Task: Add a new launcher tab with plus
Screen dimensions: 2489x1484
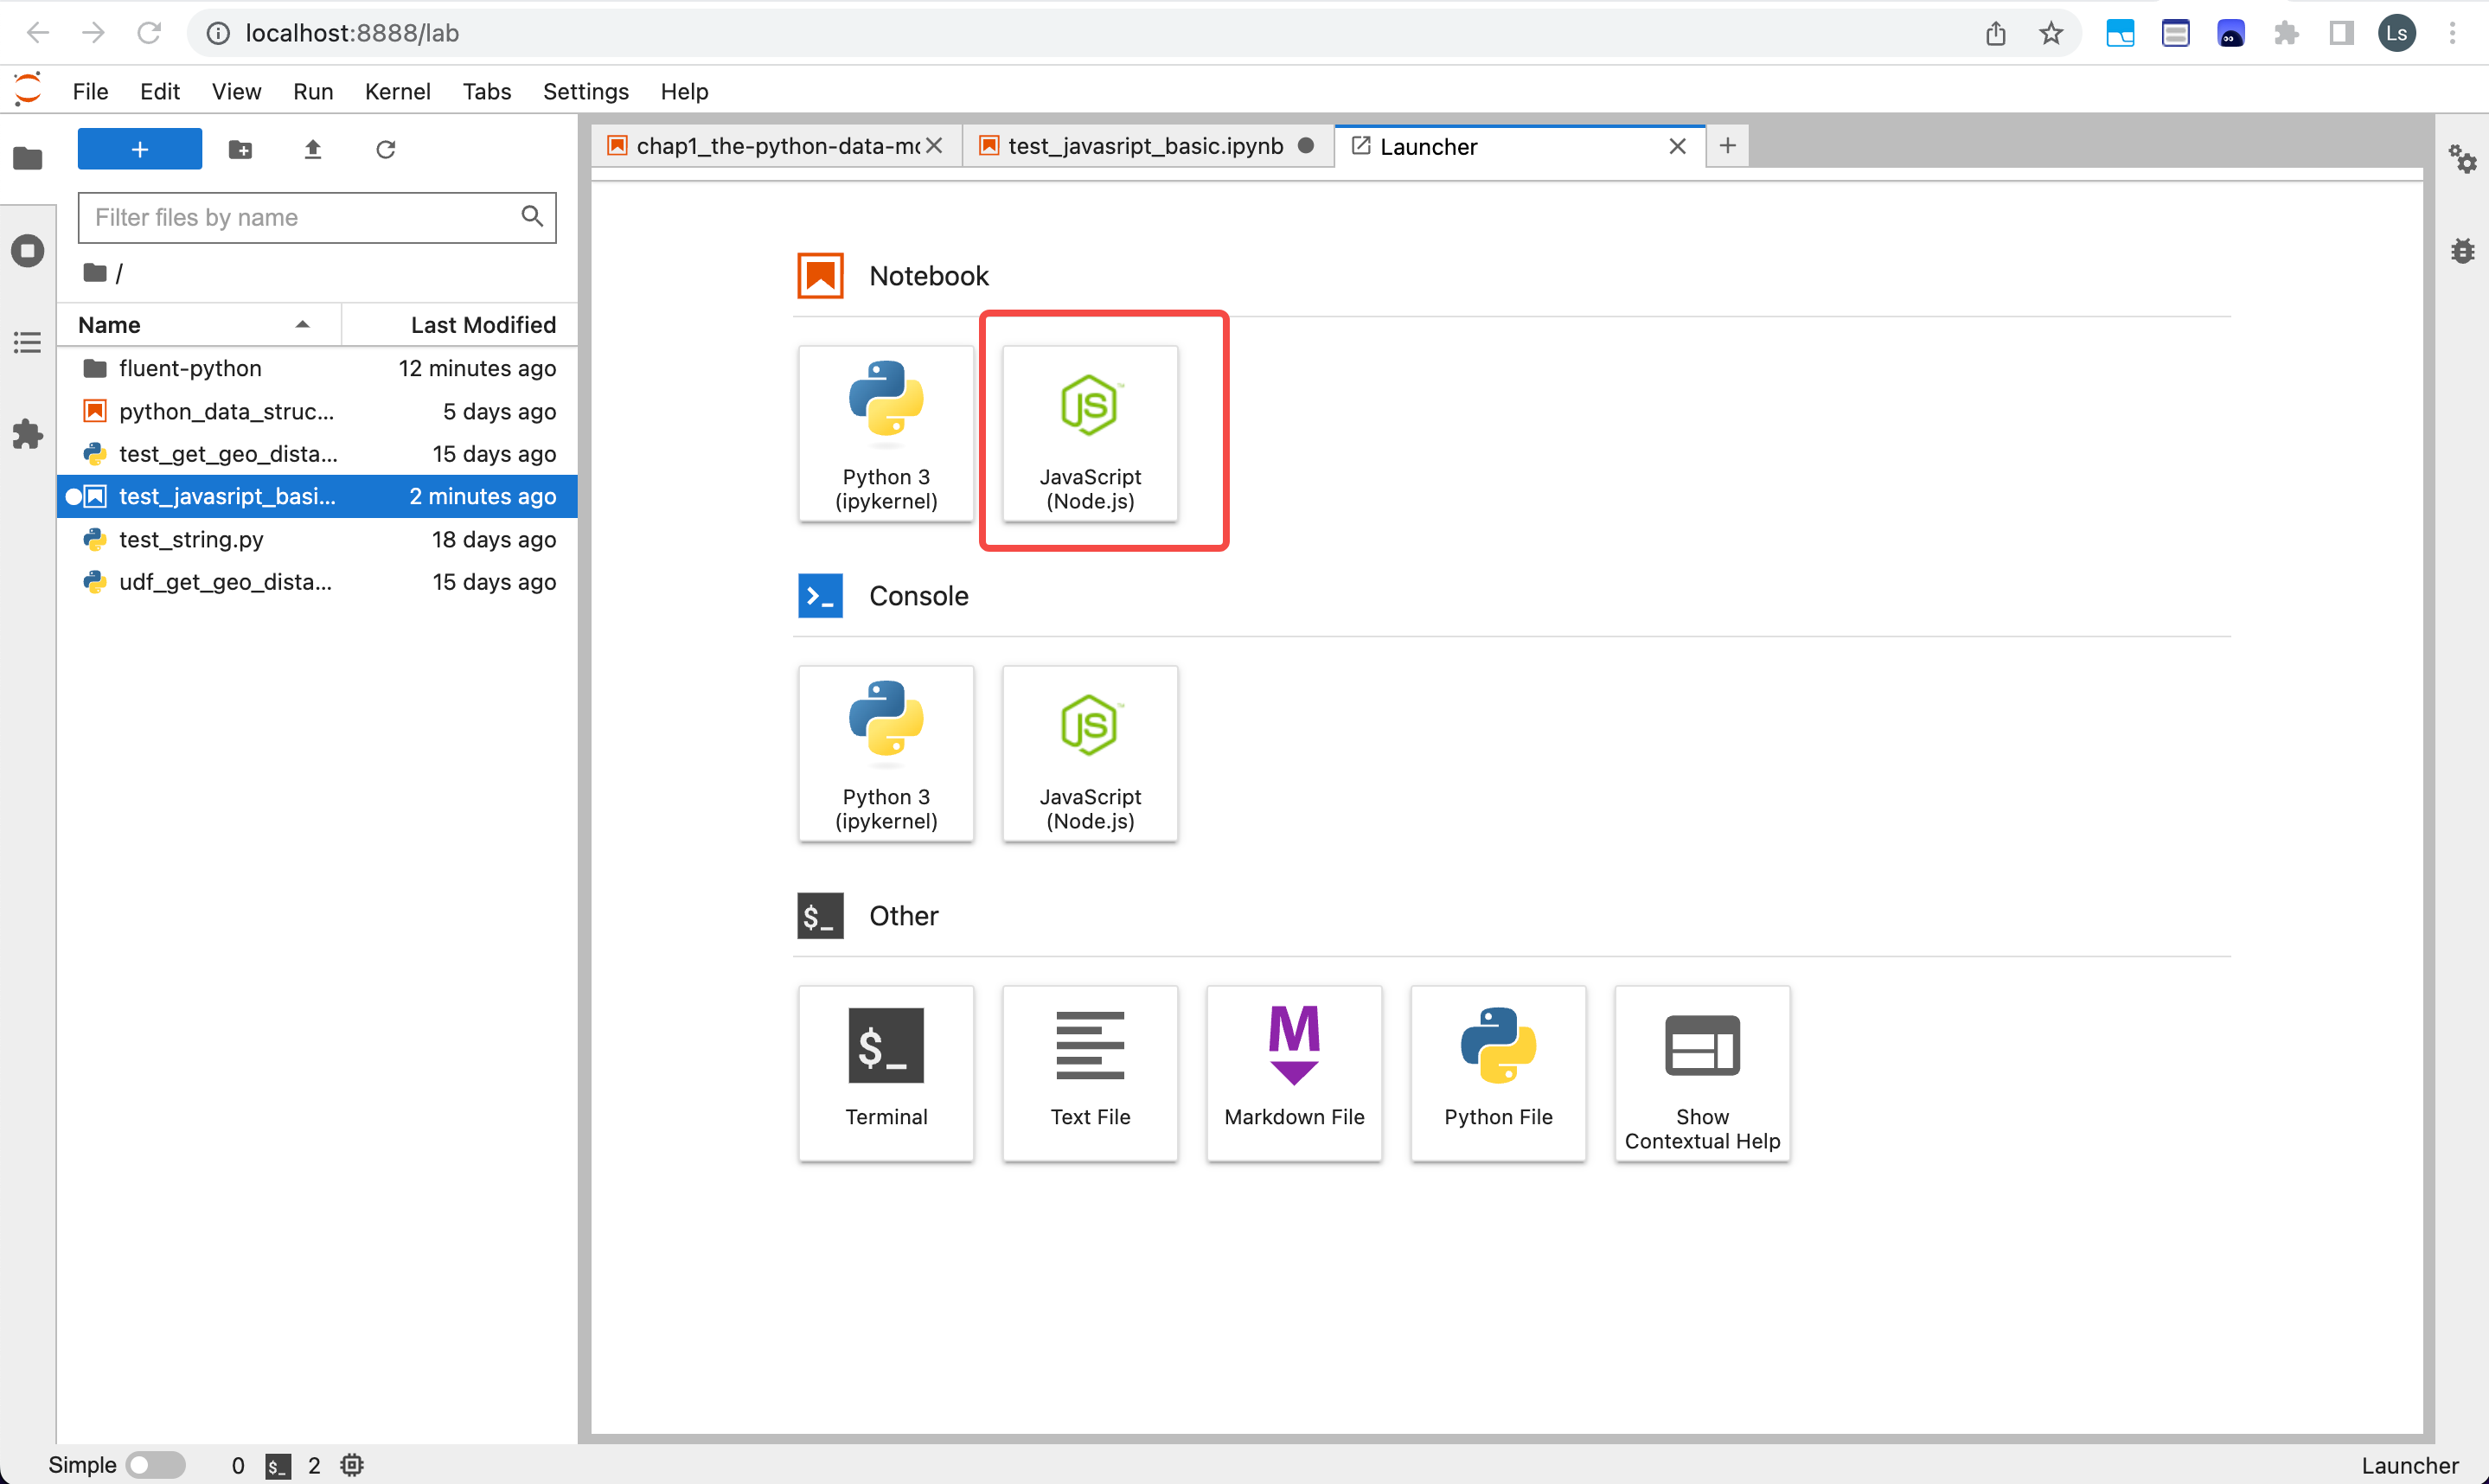Action: (x=1727, y=146)
